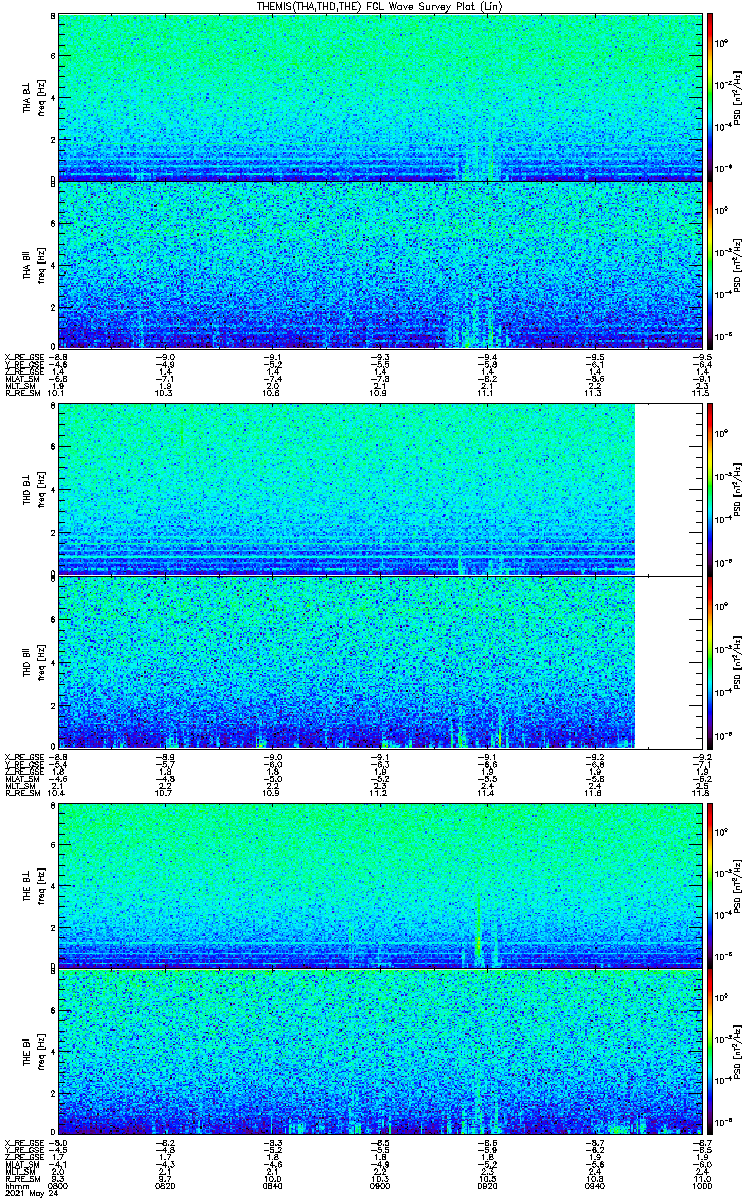Click the THA B-perpendicular spectrogram panel
The height and width of the screenshot is (1200, 750).
378,97
